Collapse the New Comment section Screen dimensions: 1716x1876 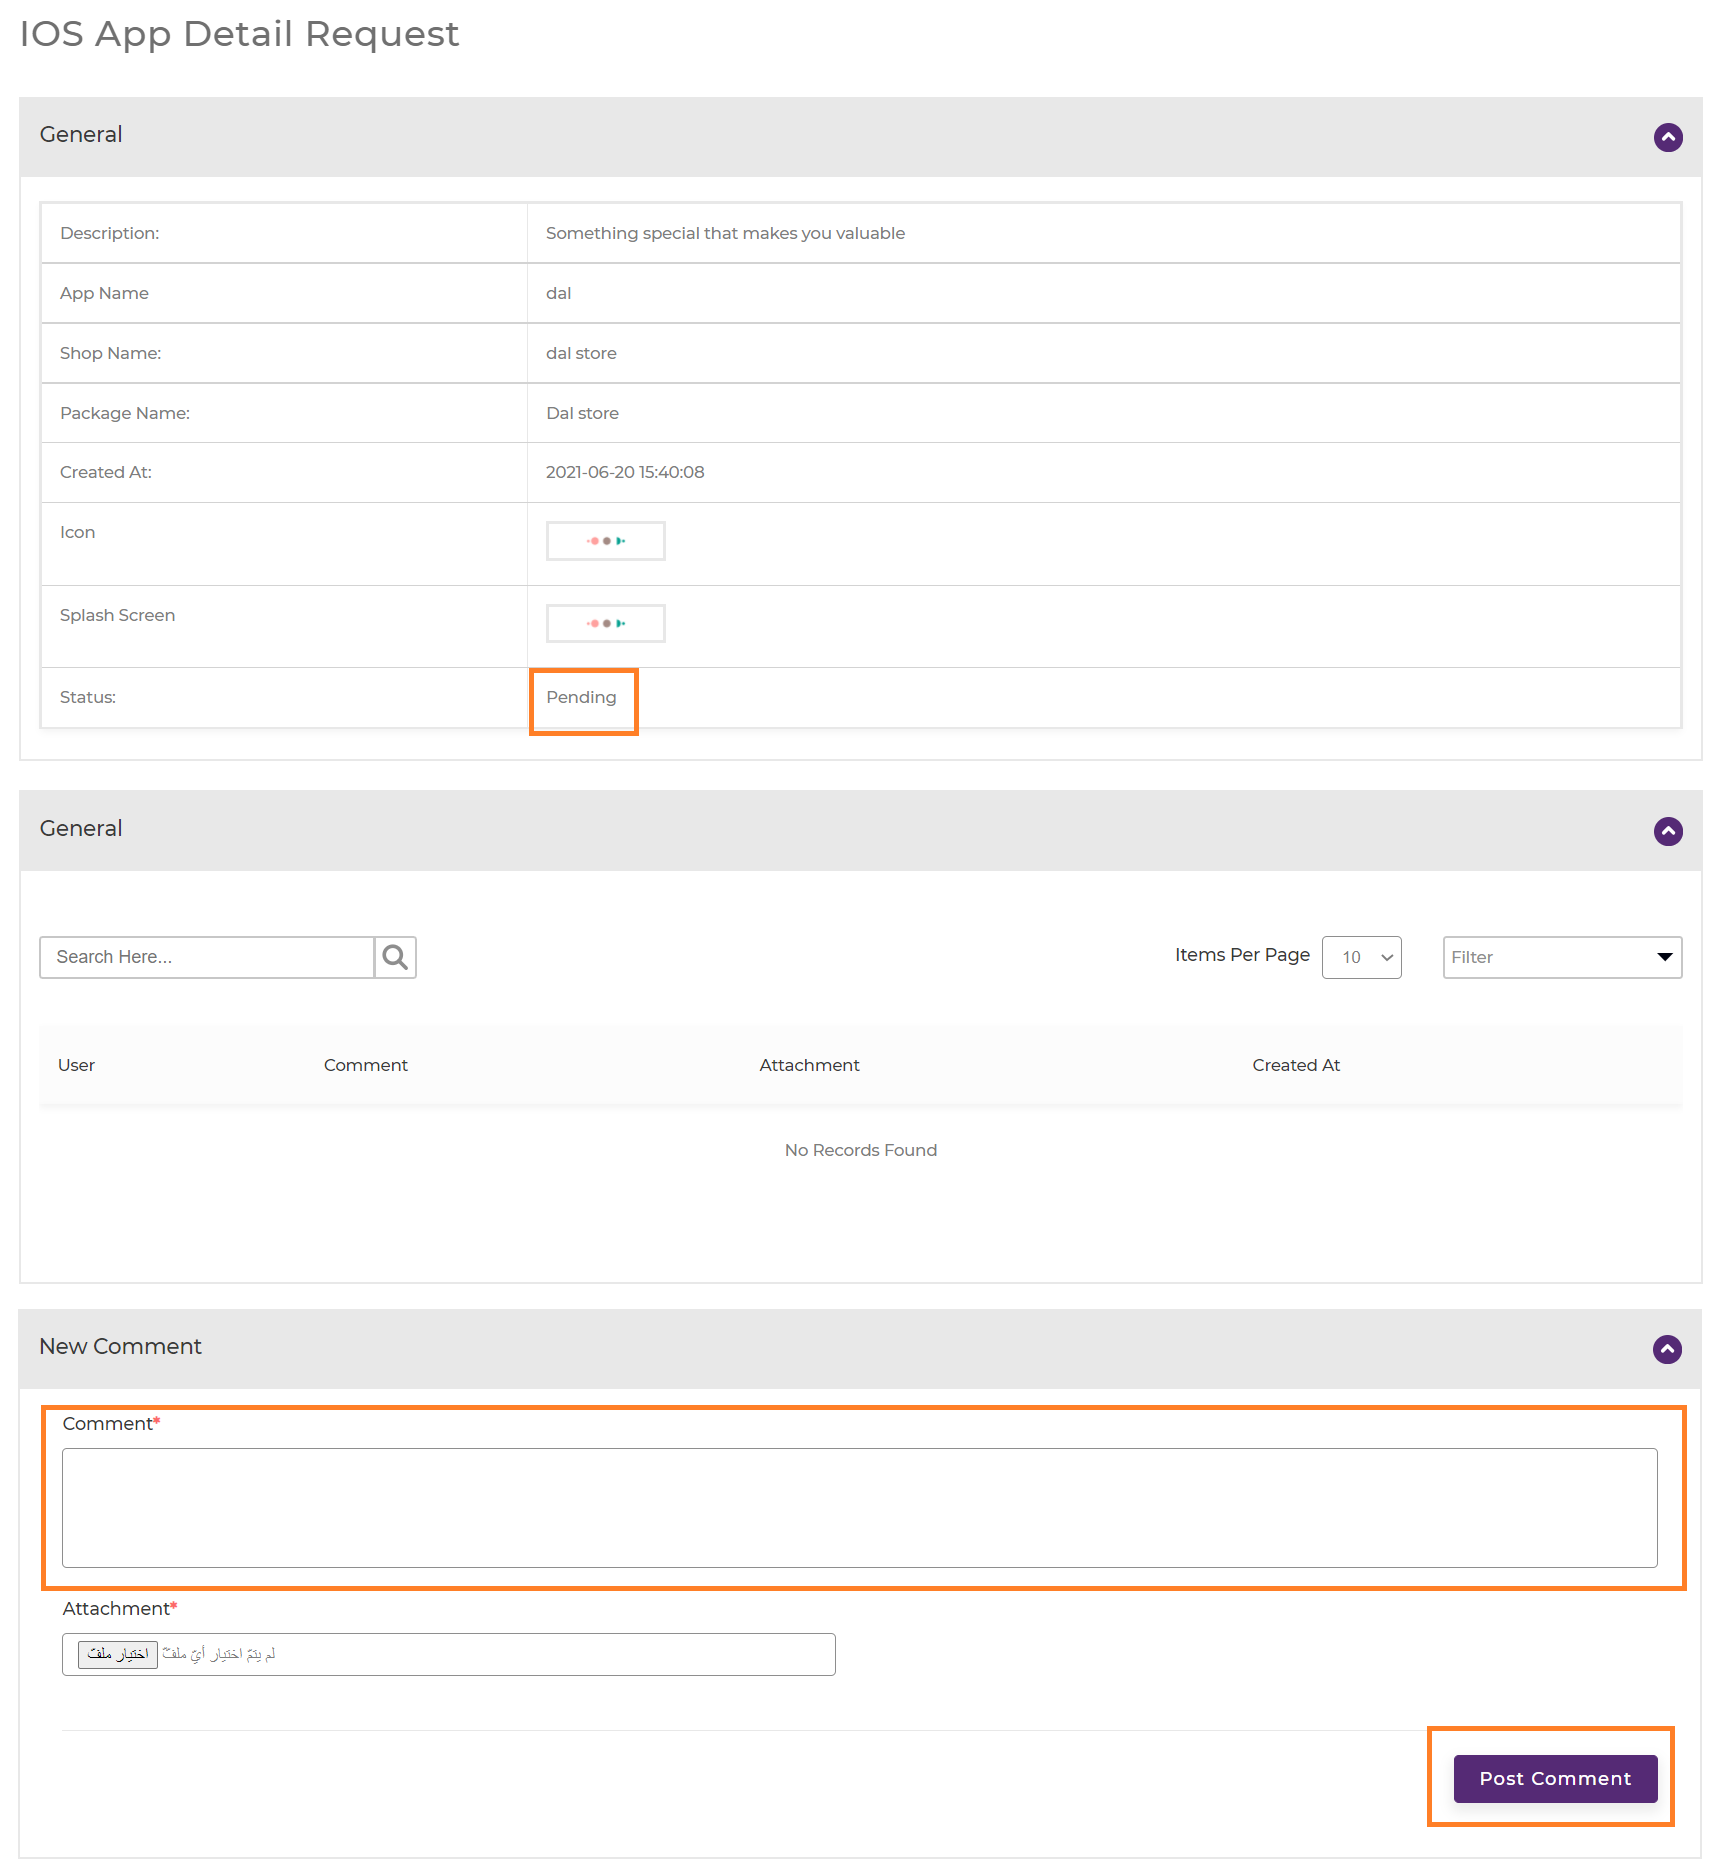coord(1666,1349)
